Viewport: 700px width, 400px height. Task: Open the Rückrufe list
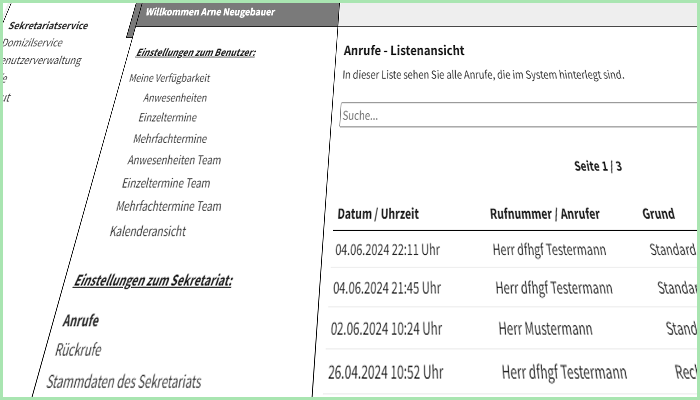(78, 350)
